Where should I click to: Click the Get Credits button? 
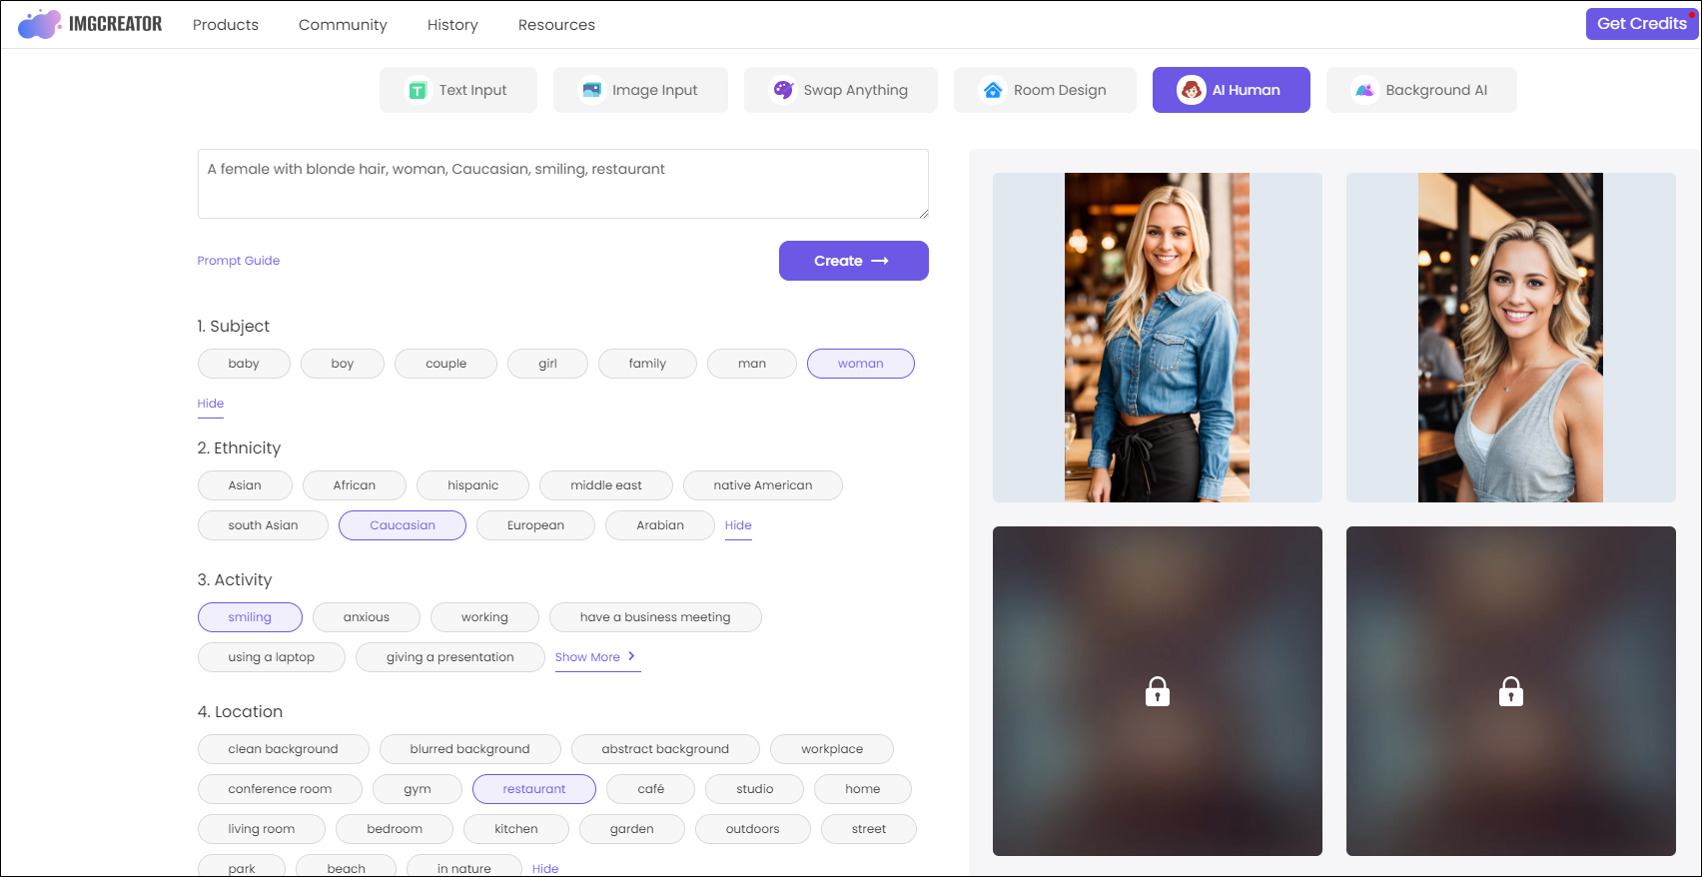click(x=1641, y=24)
